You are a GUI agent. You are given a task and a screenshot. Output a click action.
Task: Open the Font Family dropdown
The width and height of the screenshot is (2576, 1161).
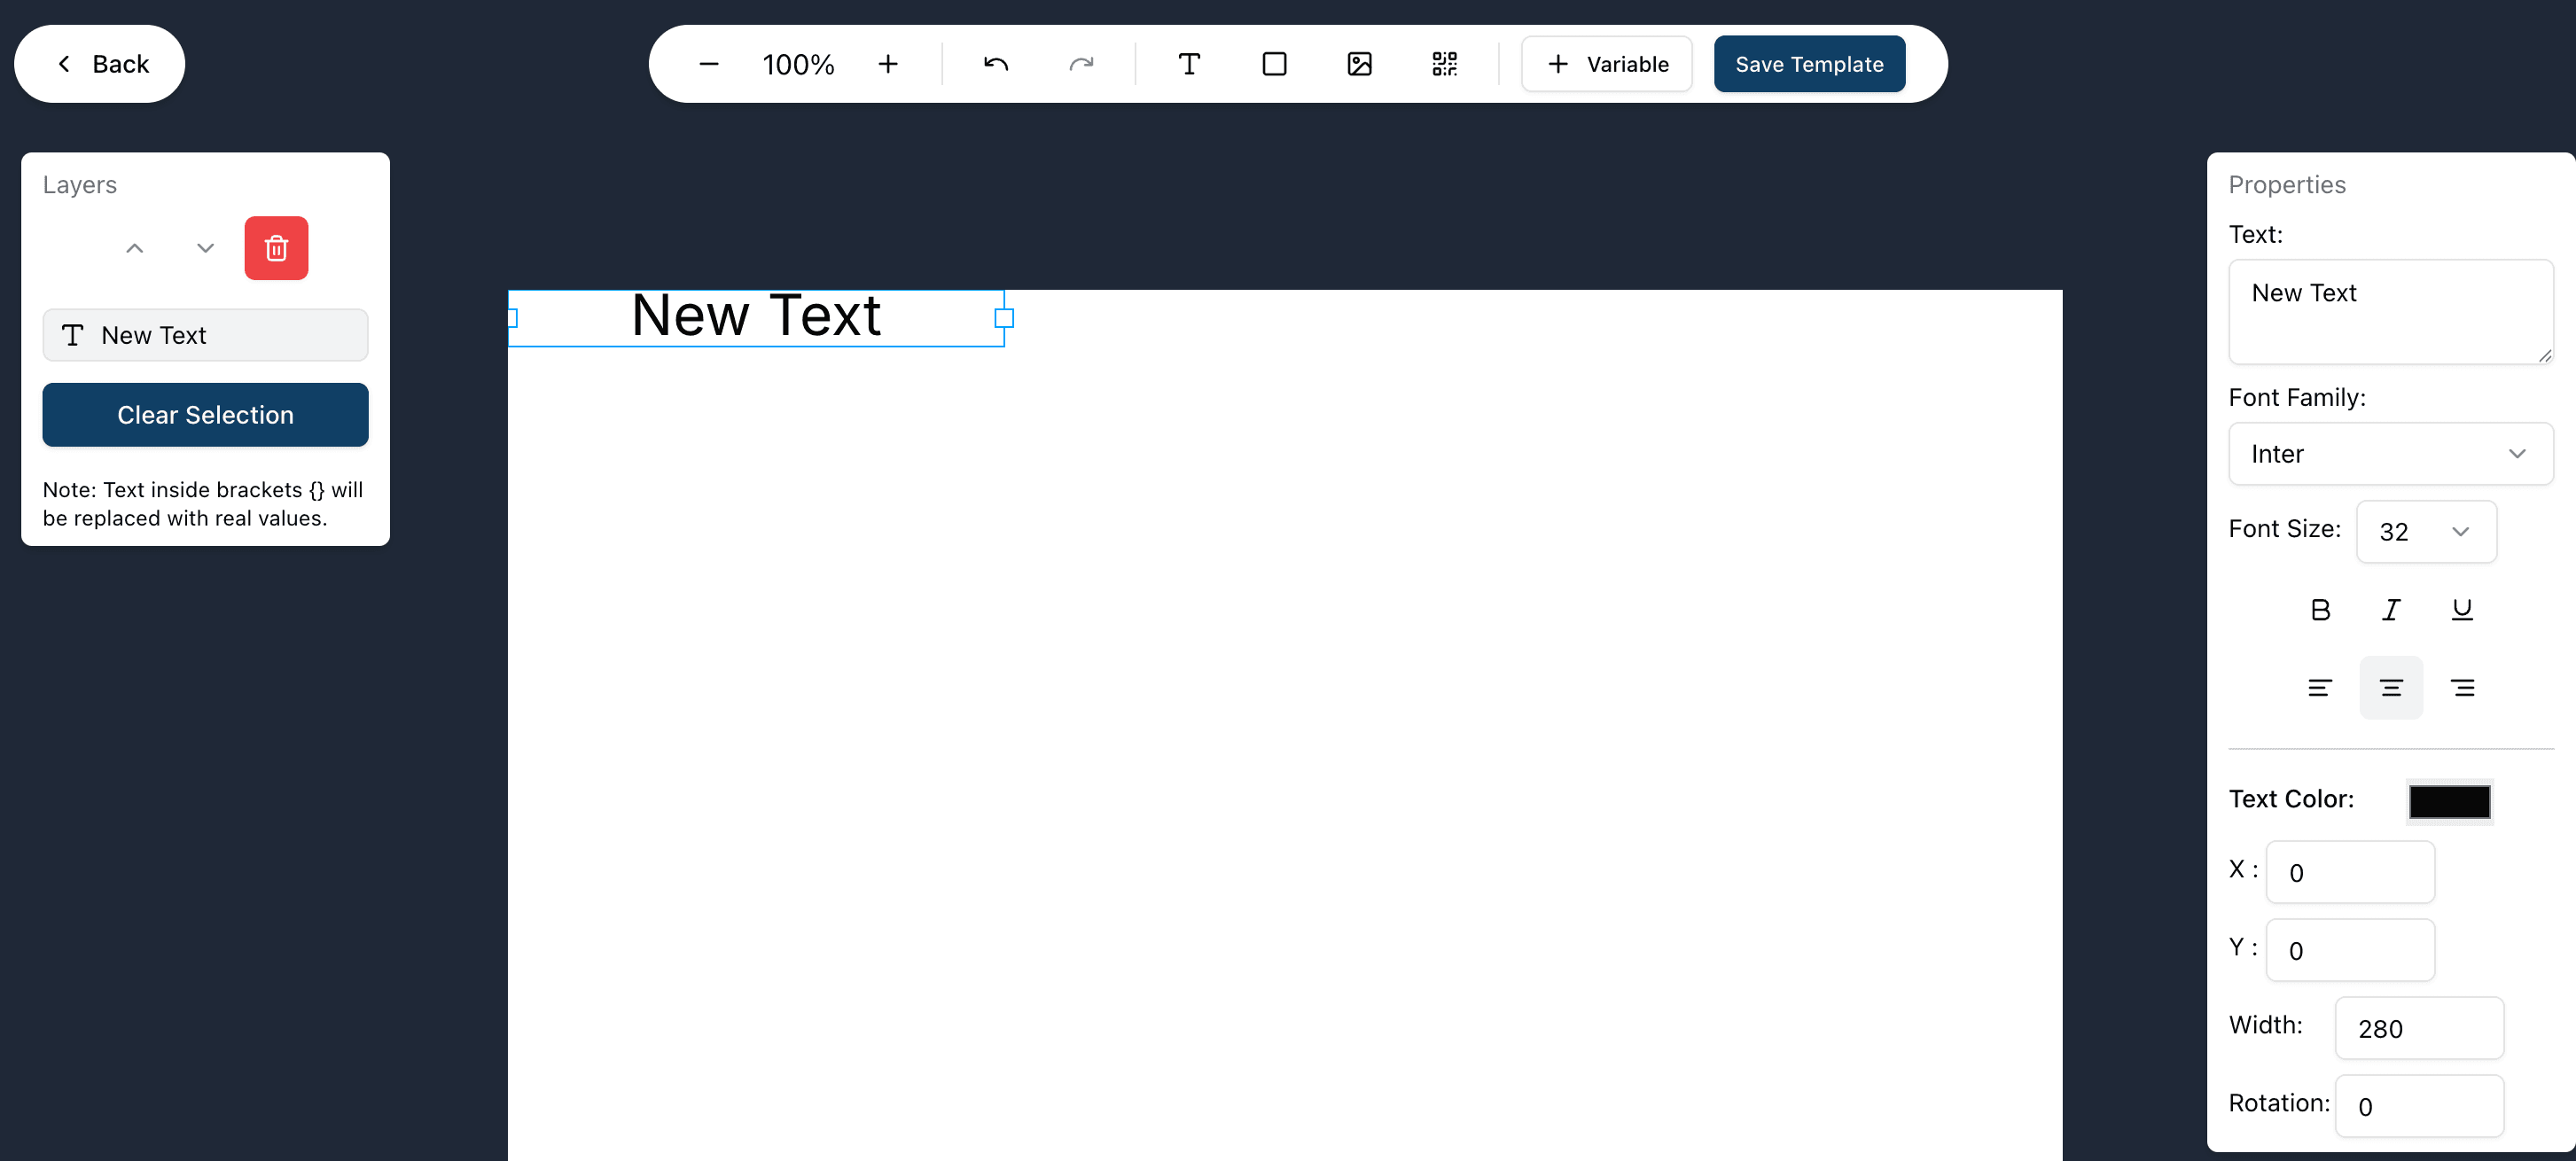tap(2391, 453)
